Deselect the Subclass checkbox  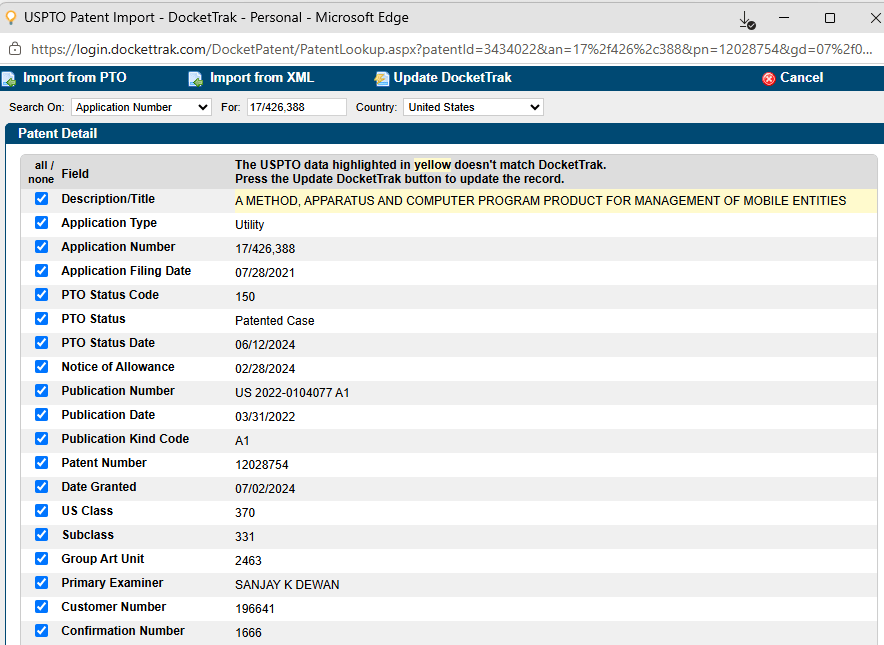point(41,534)
